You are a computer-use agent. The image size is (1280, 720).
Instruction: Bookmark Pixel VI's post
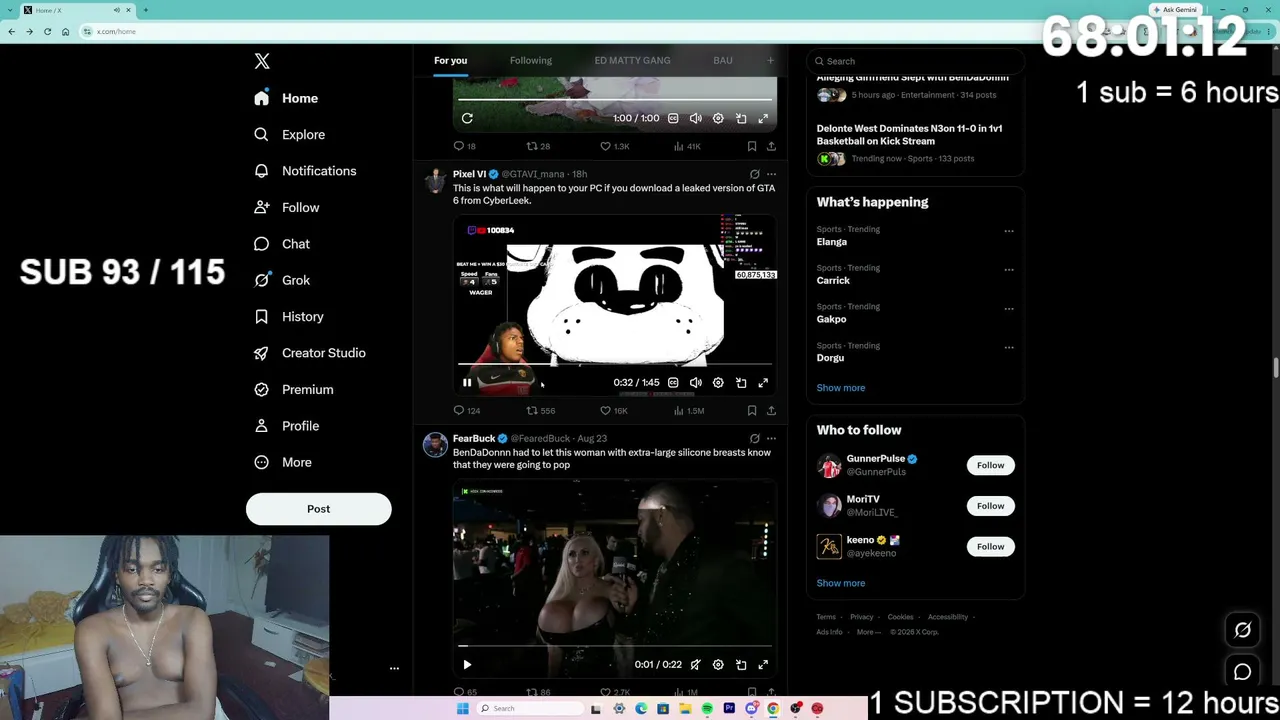point(751,410)
